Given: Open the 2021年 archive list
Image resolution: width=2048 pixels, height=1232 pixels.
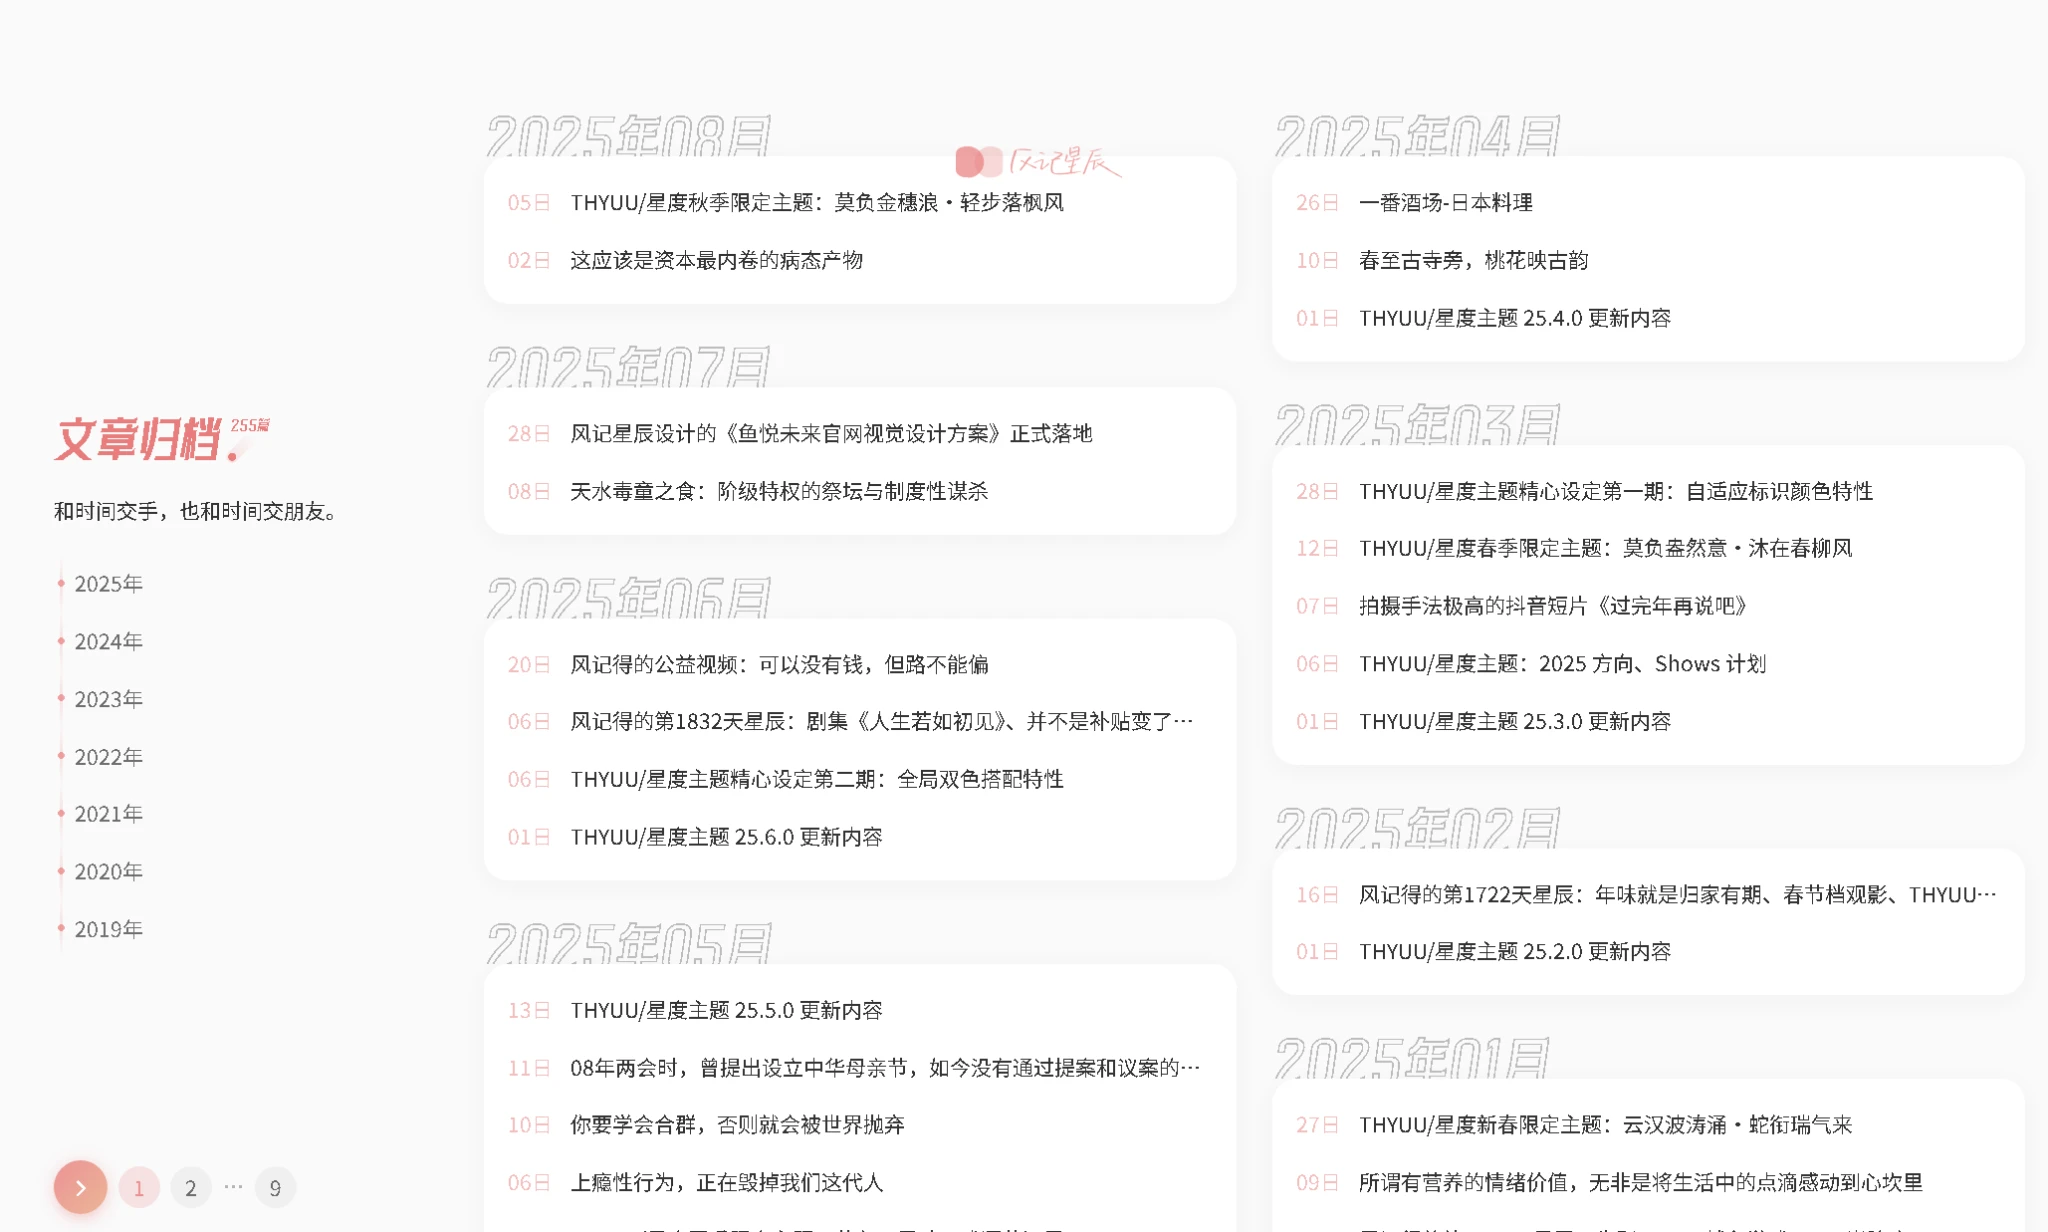Looking at the screenshot, I should point(108,814).
